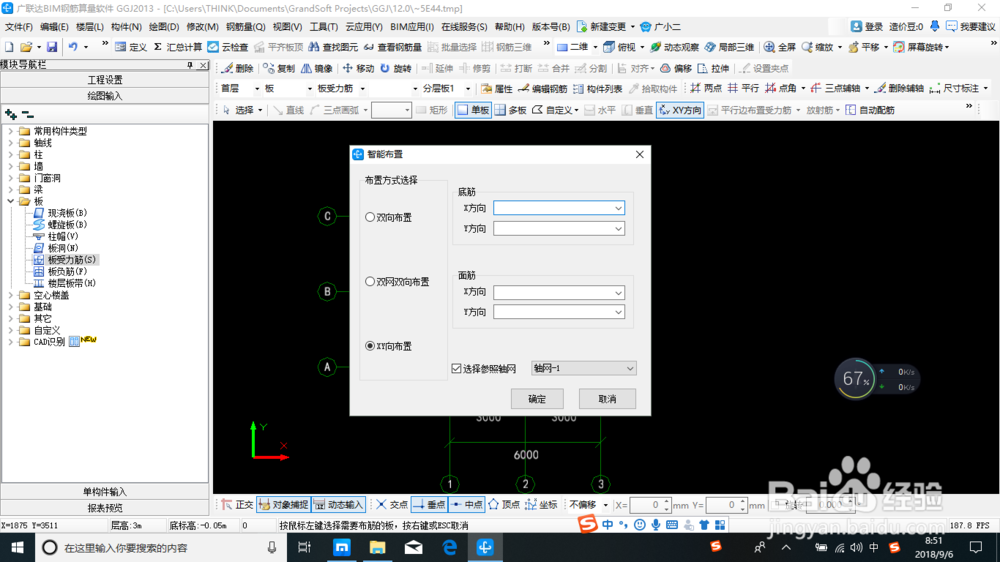
Task: Select the 旋转 rotate tool
Action: [395, 68]
